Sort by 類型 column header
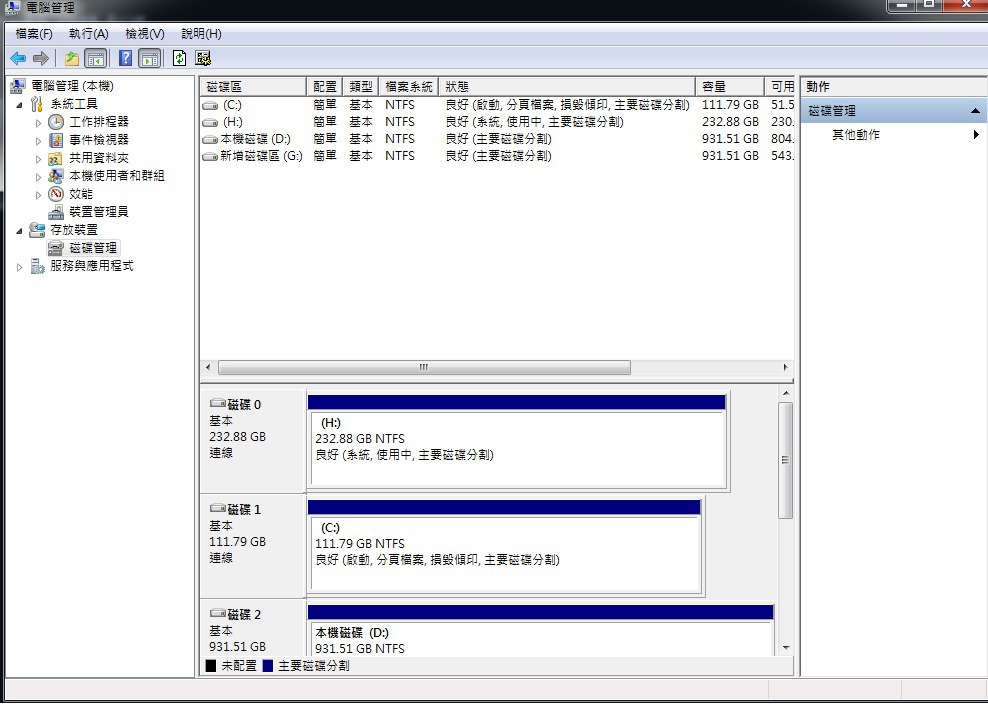 click(360, 86)
